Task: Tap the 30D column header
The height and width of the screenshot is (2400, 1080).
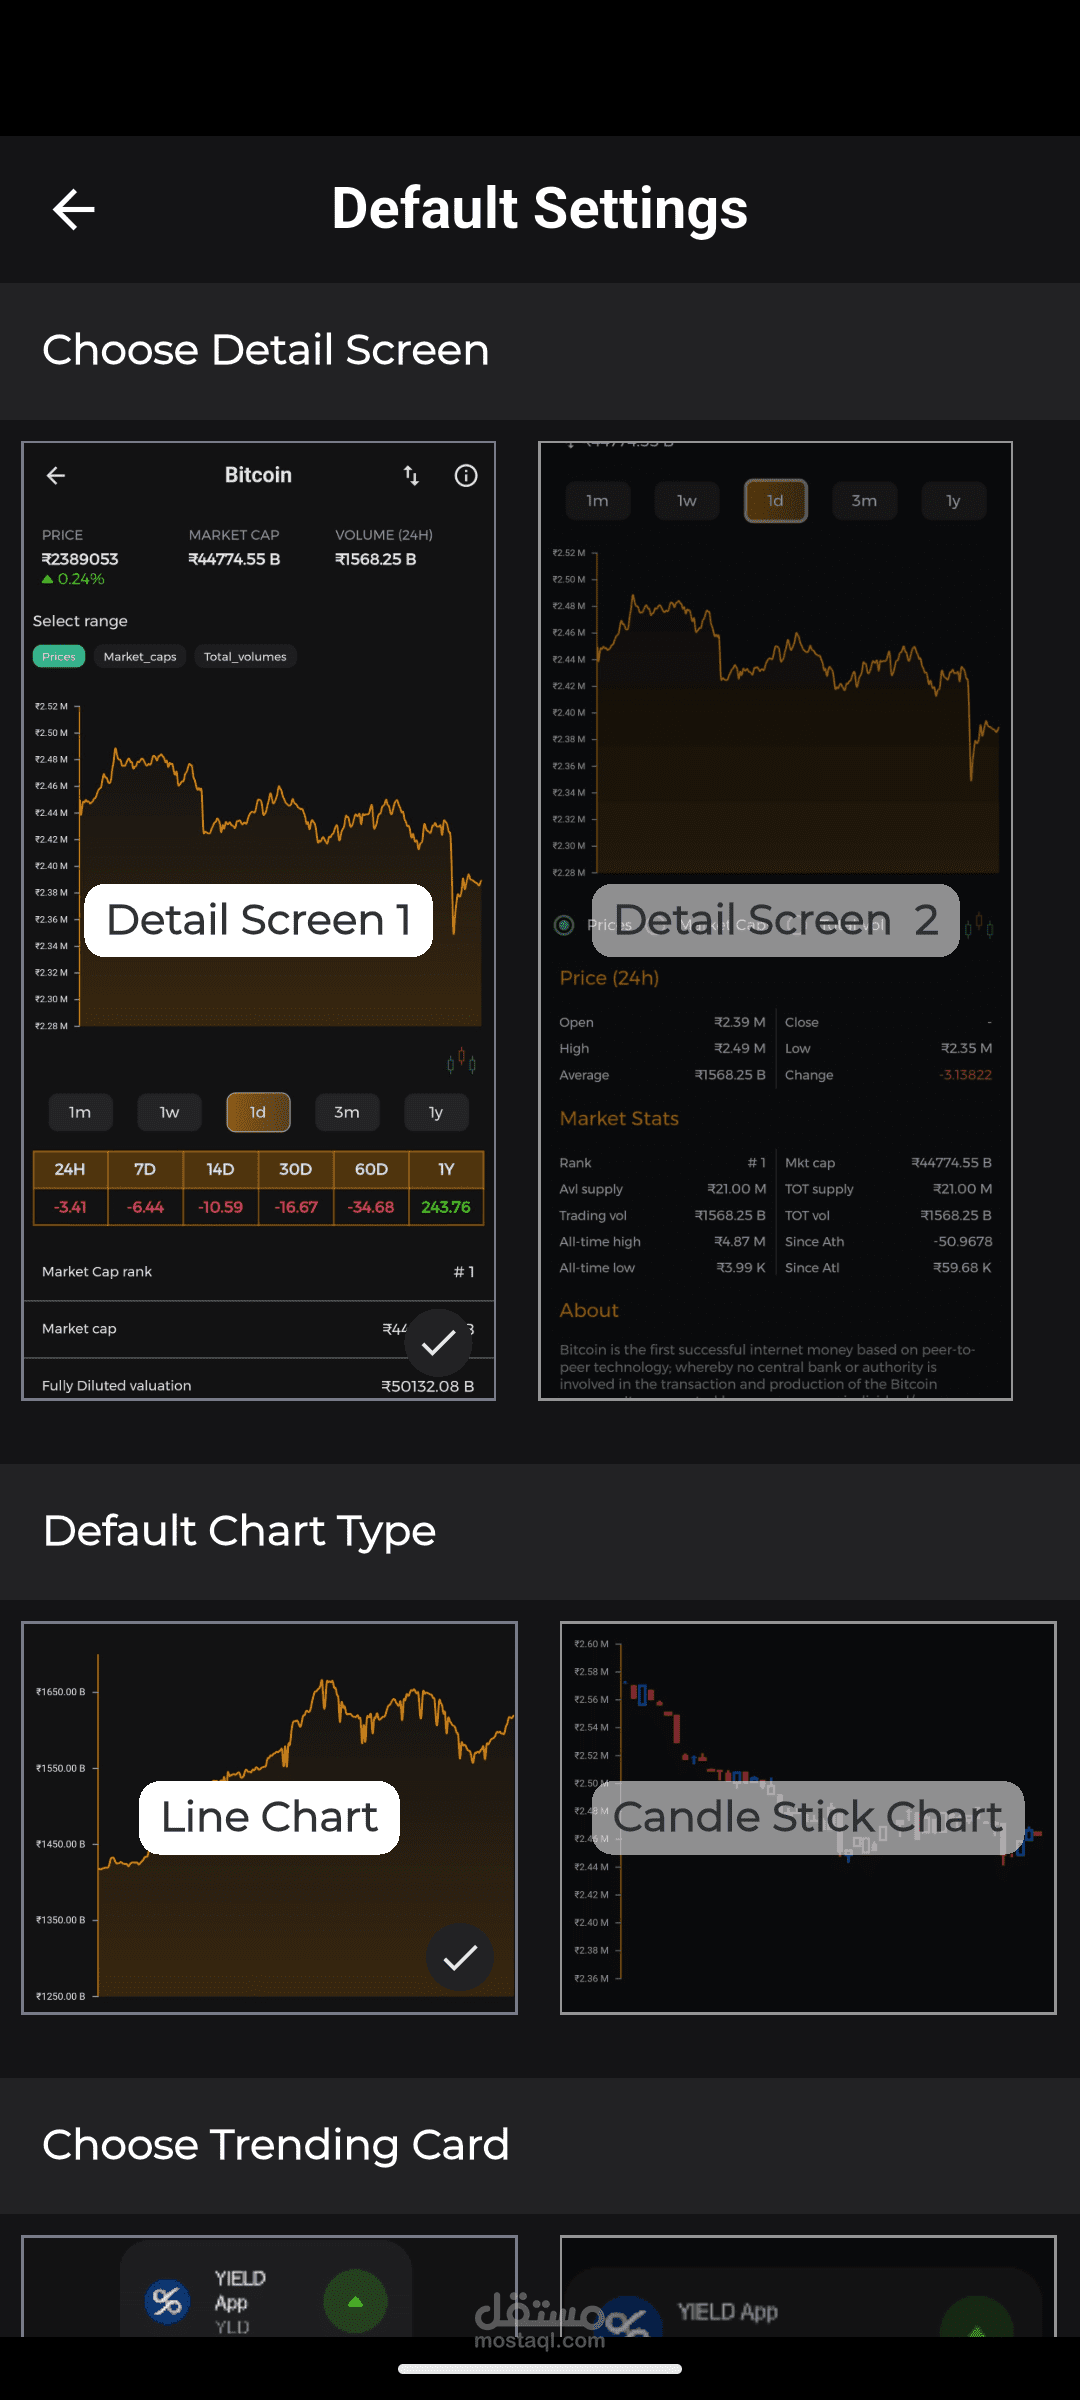Action: click(x=295, y=1169)
